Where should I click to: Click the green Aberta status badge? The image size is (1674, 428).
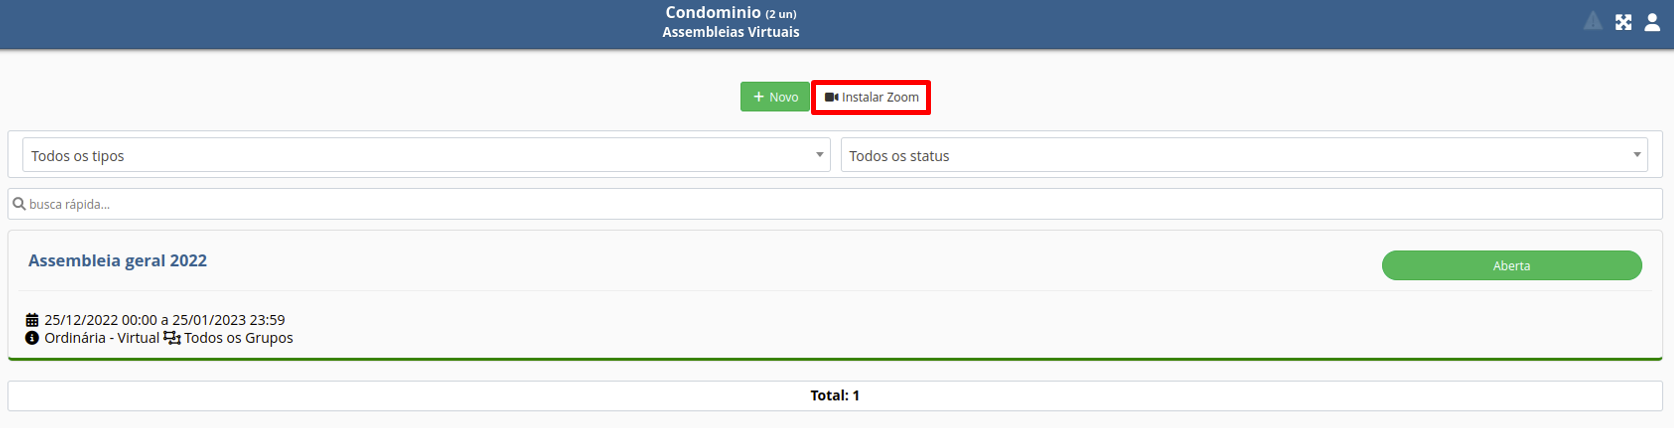tap(1511, 266)
